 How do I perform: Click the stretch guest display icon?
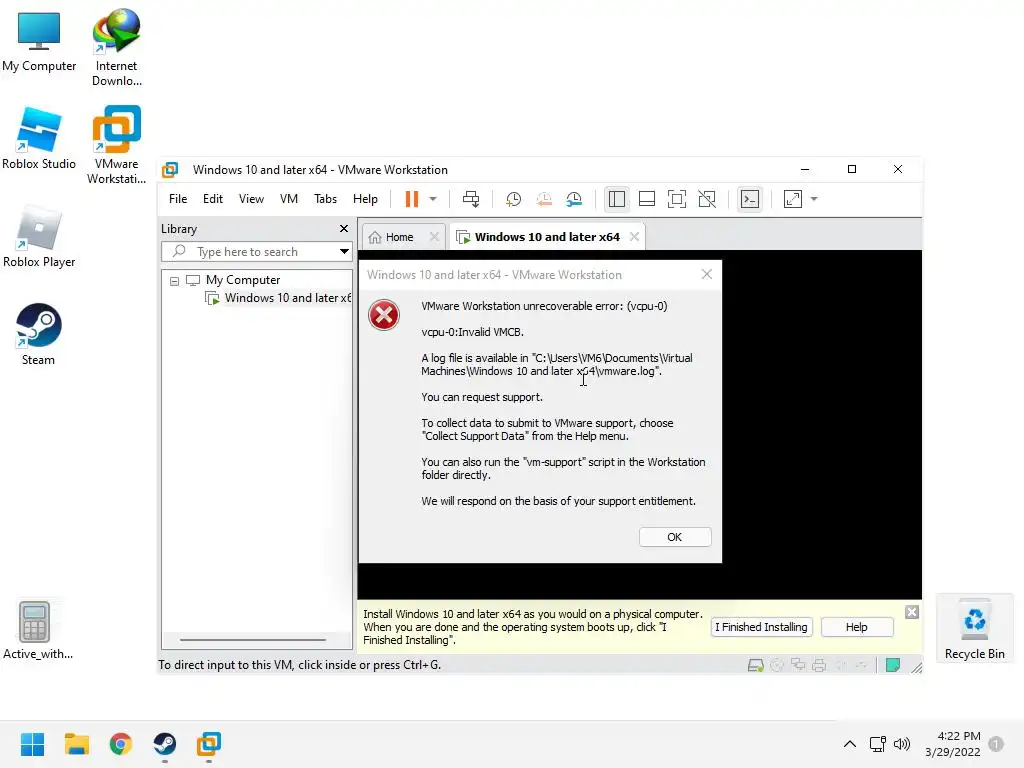[793, 199]
